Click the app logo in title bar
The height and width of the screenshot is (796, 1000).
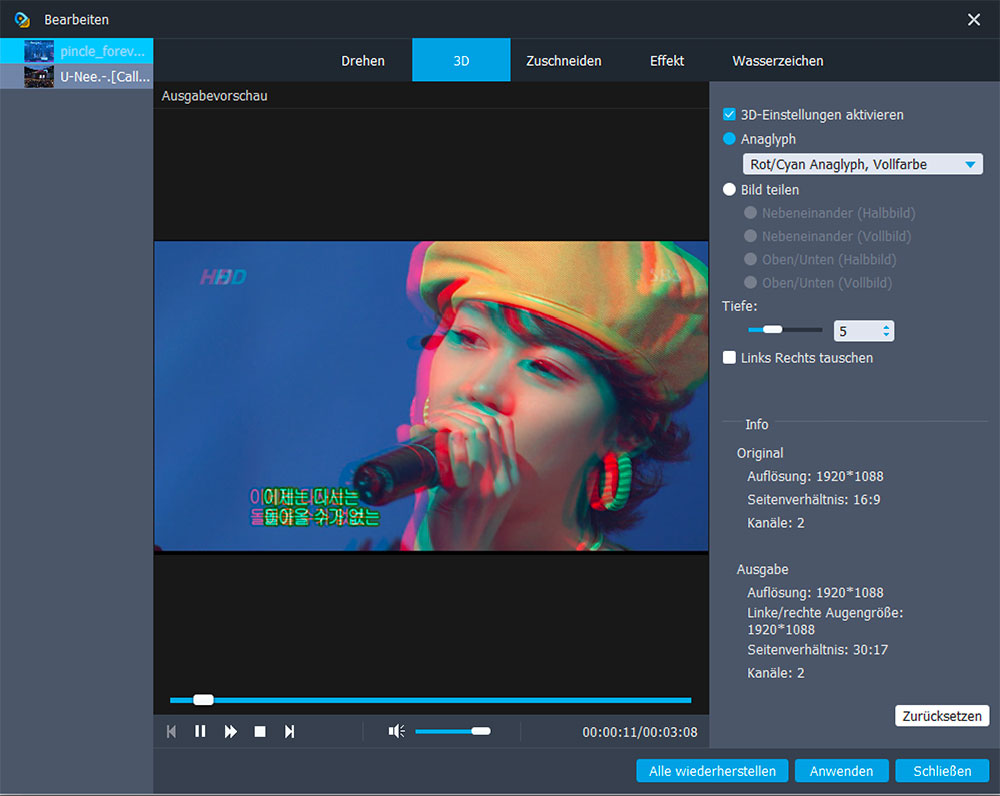[22, 20]
